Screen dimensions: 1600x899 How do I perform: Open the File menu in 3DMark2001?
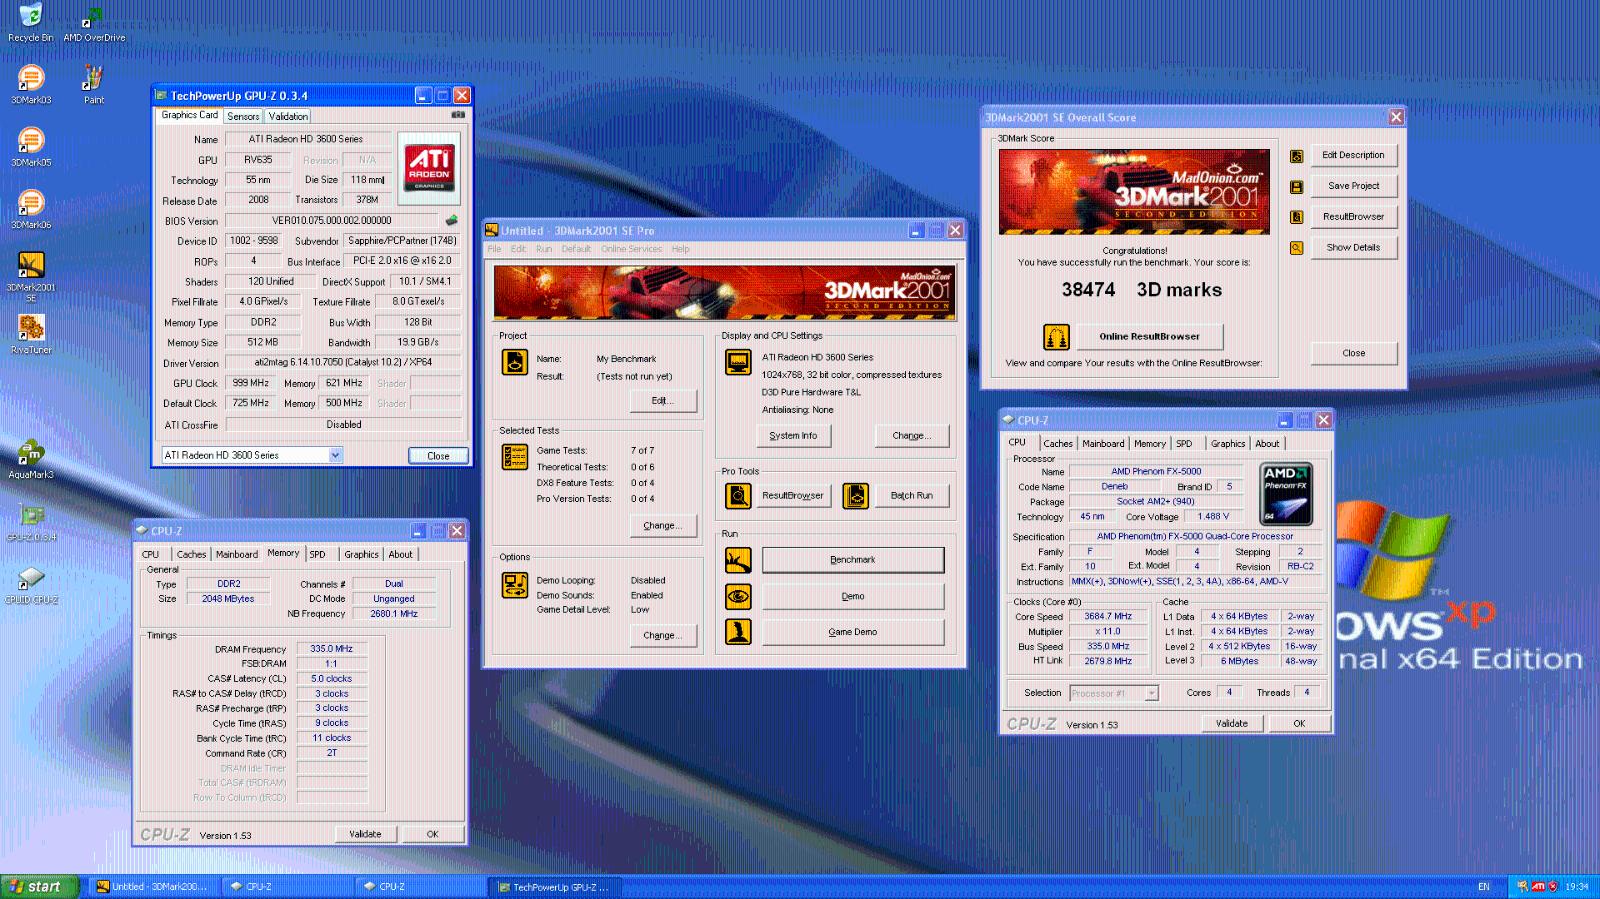point(494,249)
